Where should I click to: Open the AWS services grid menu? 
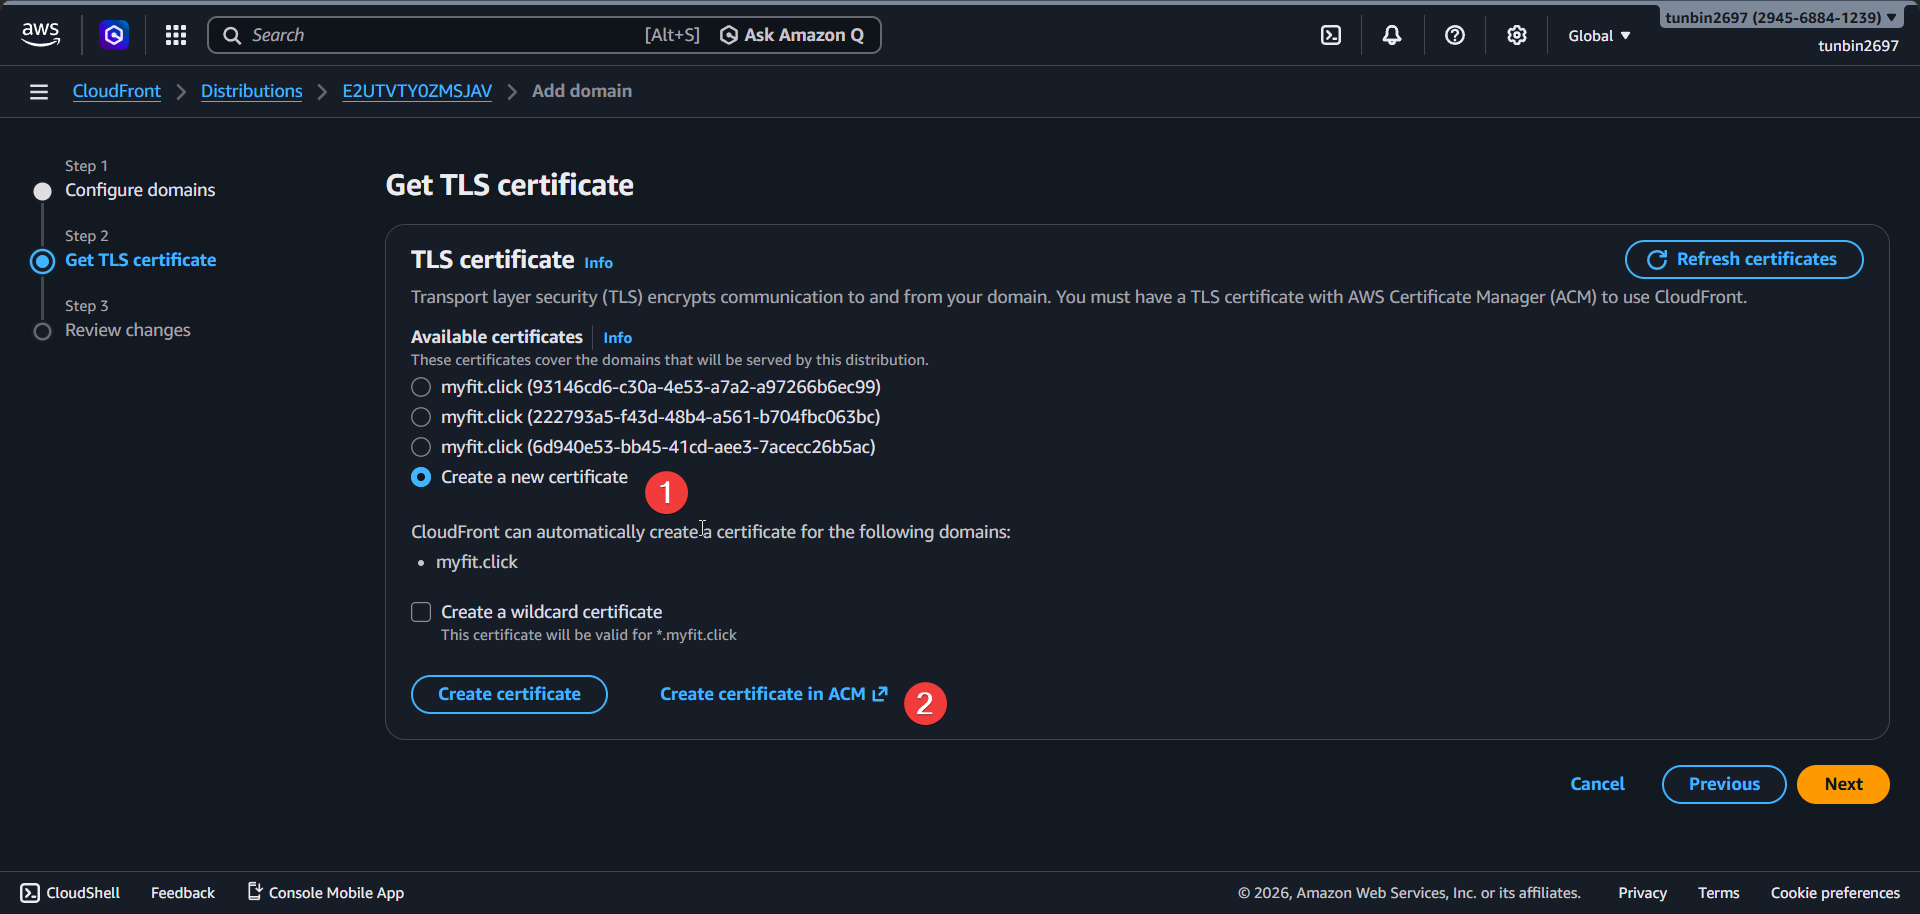[176, 34]
